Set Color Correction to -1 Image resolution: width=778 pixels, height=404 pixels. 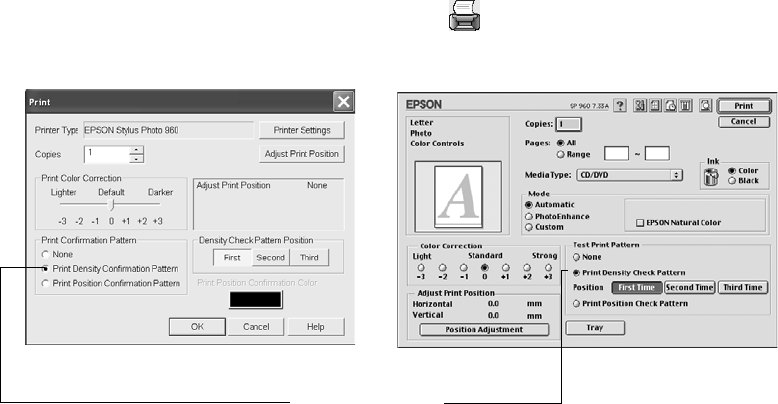point(463,268)
